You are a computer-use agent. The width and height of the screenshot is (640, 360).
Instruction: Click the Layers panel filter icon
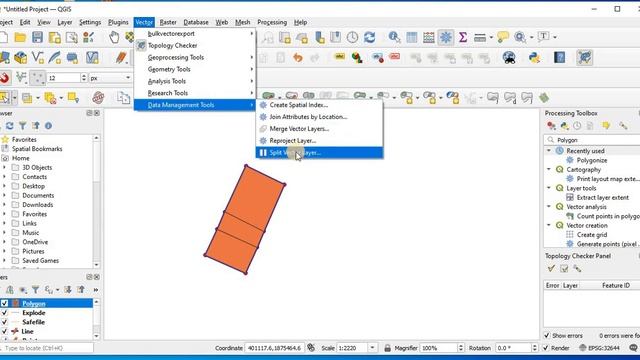[x=36, y=290]
